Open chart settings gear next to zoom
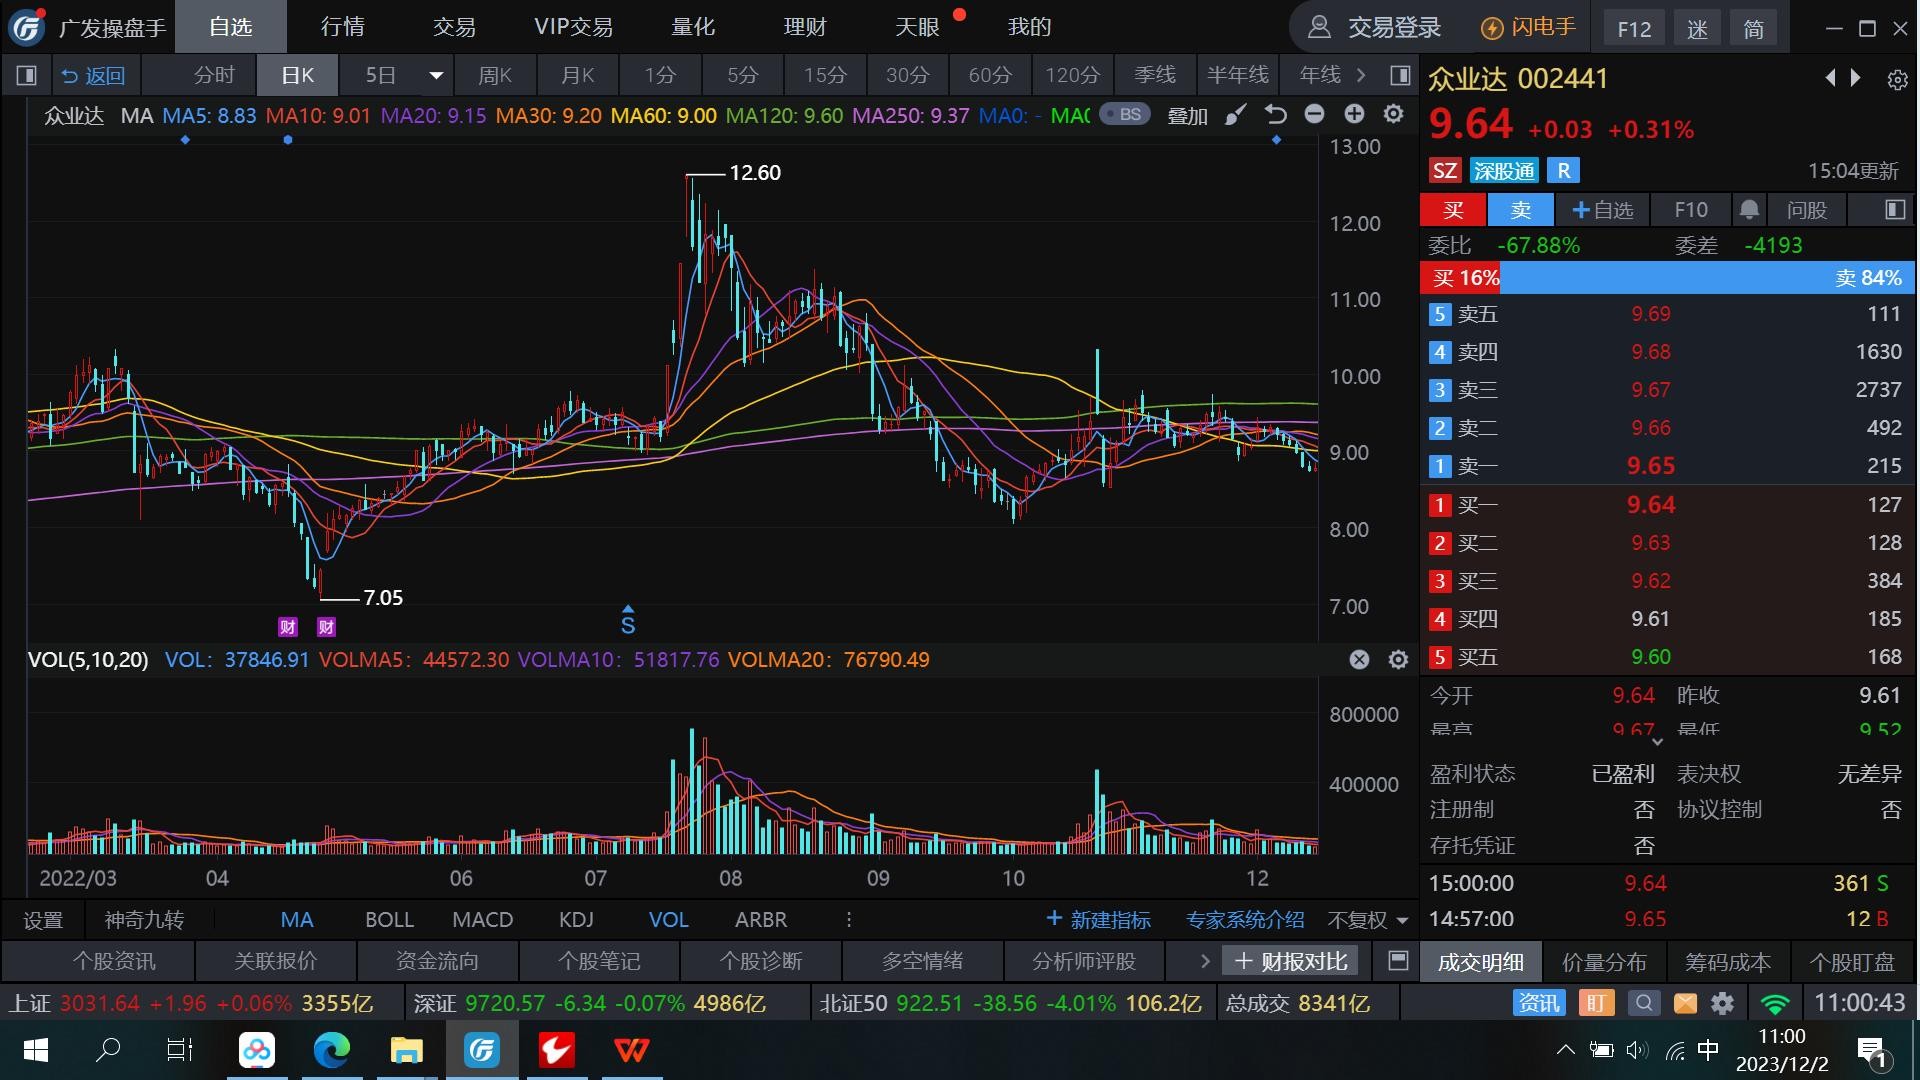Image resolution: width=1920 pixels, height=1080 pixels. click(1393, 115)
